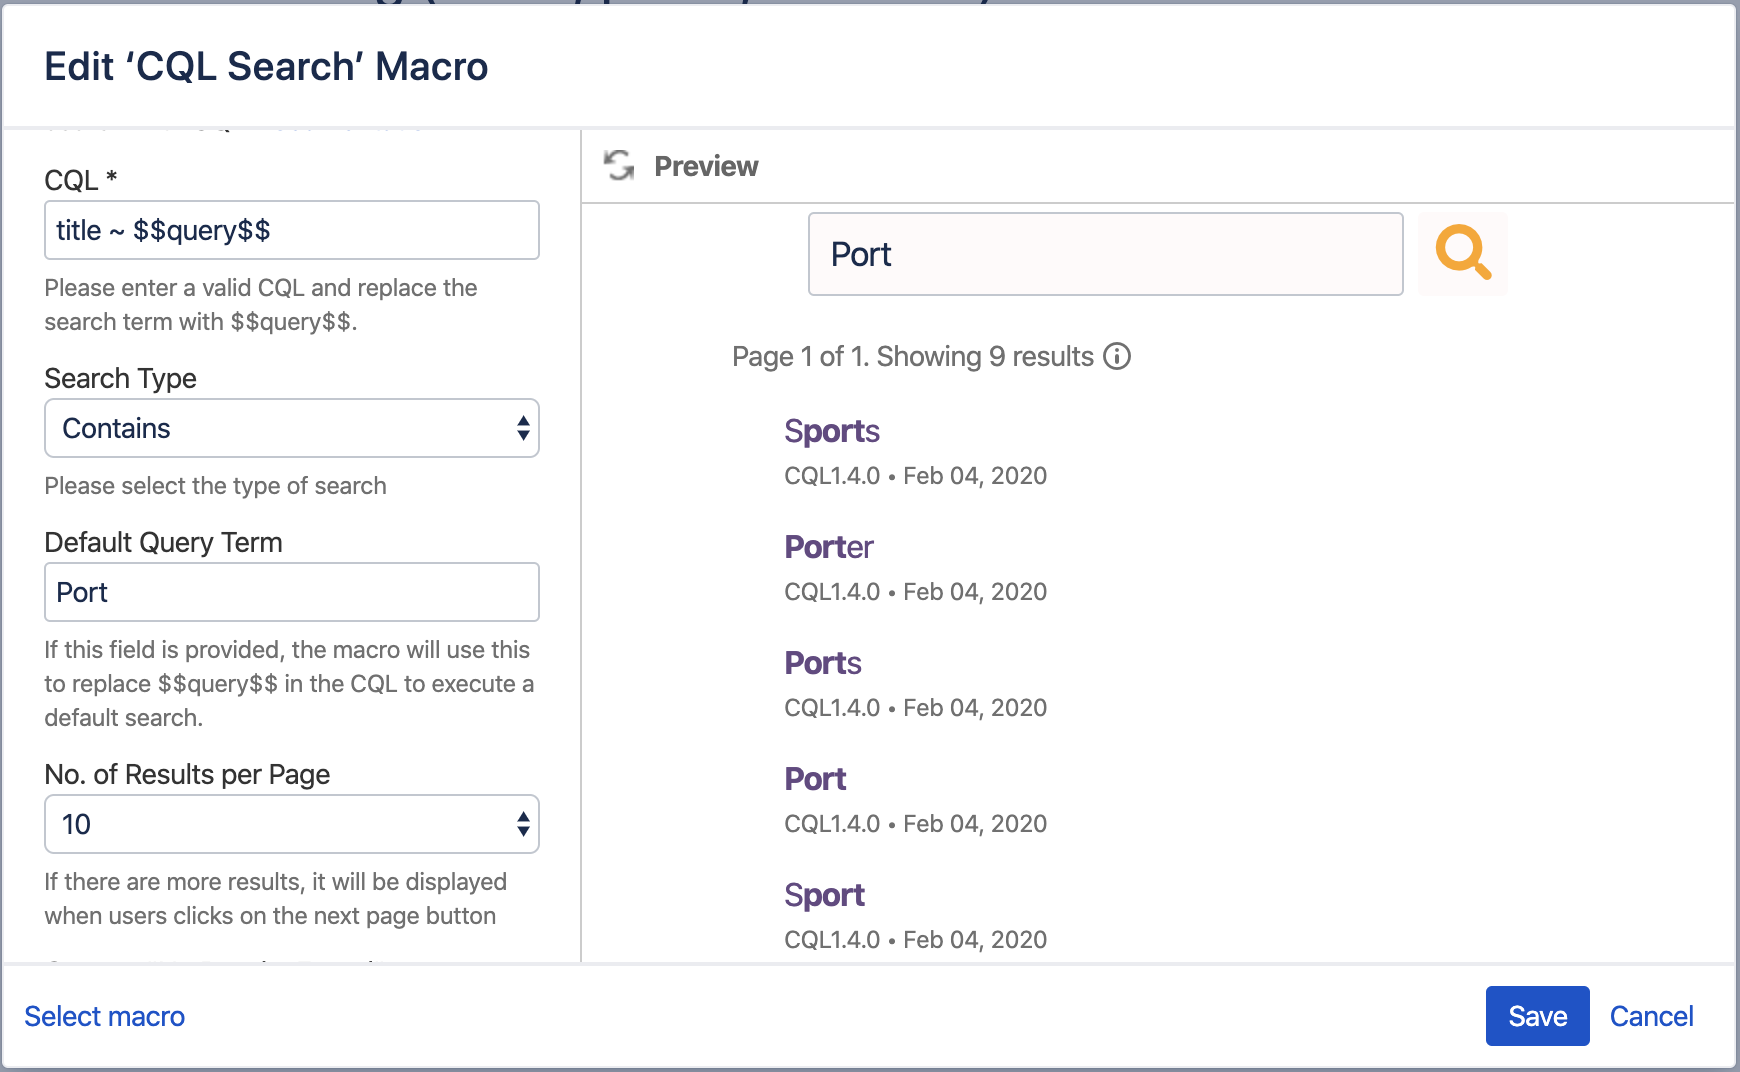The width and height of the screenshot is (1740, 1072).
Task: Click the results info icon
Action: [x=1116, y=357]
